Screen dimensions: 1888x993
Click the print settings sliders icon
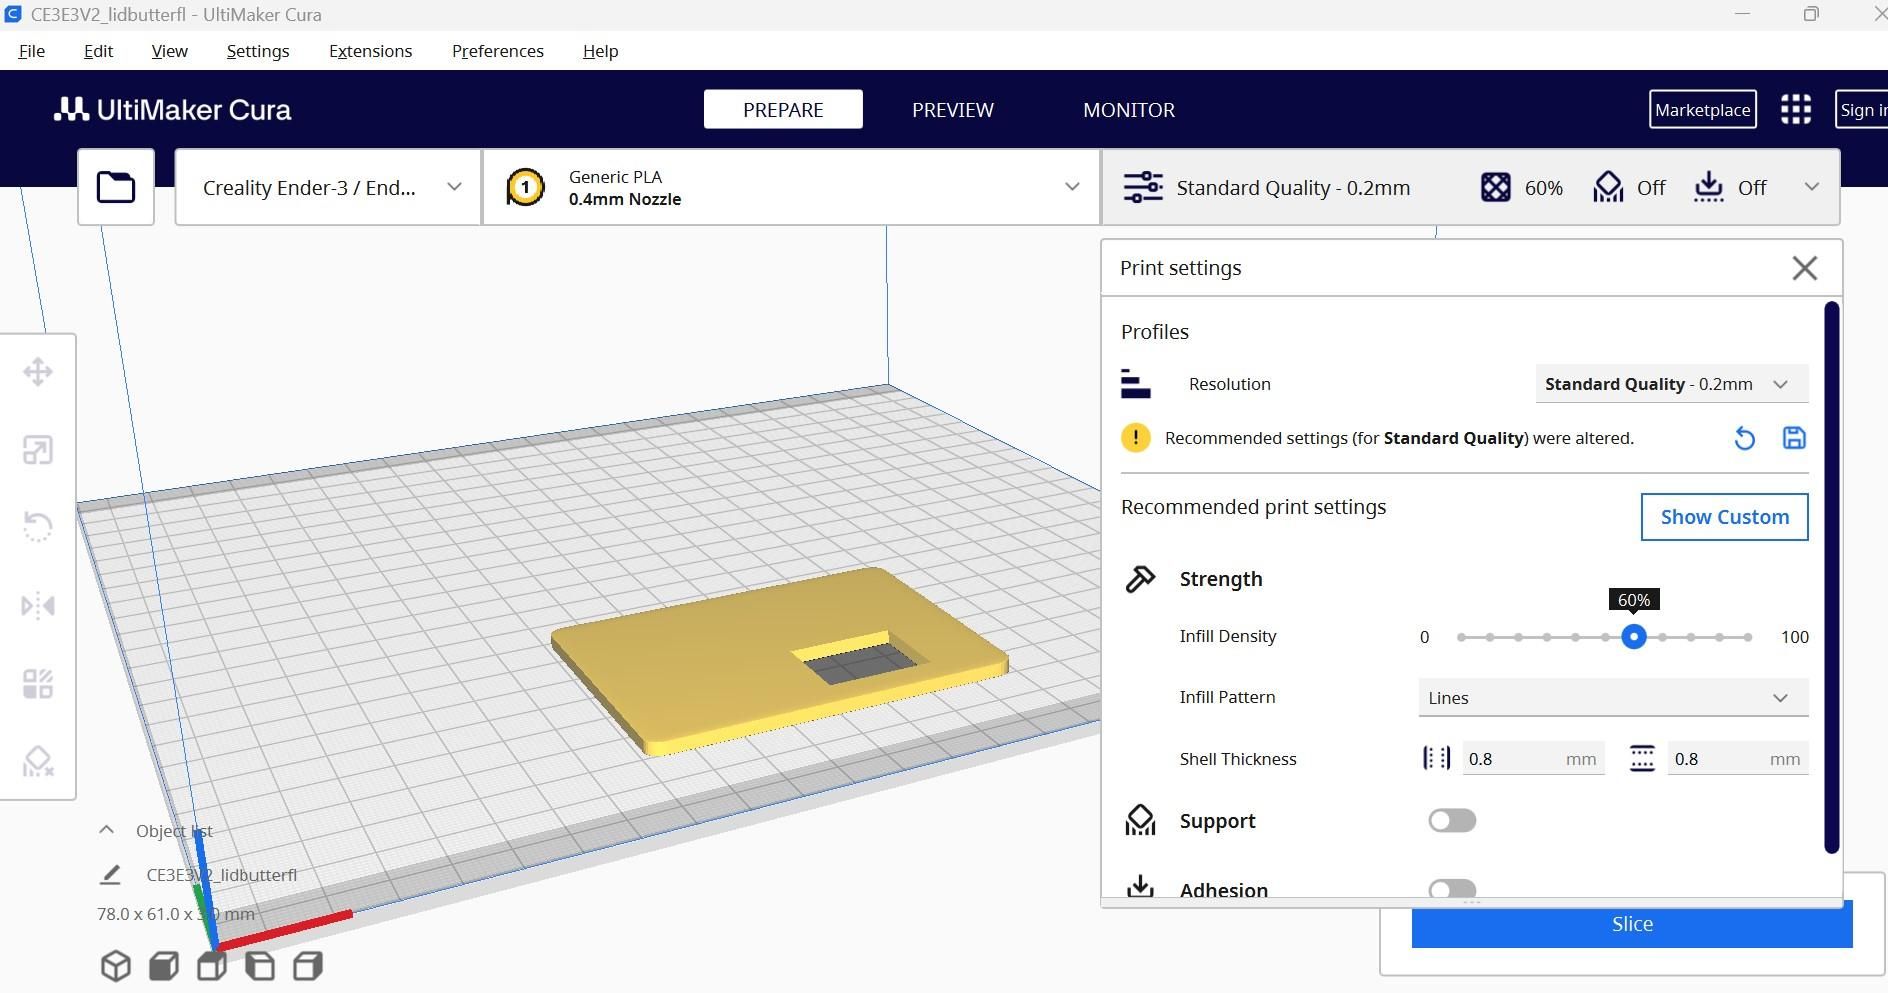coord(1143,187)
